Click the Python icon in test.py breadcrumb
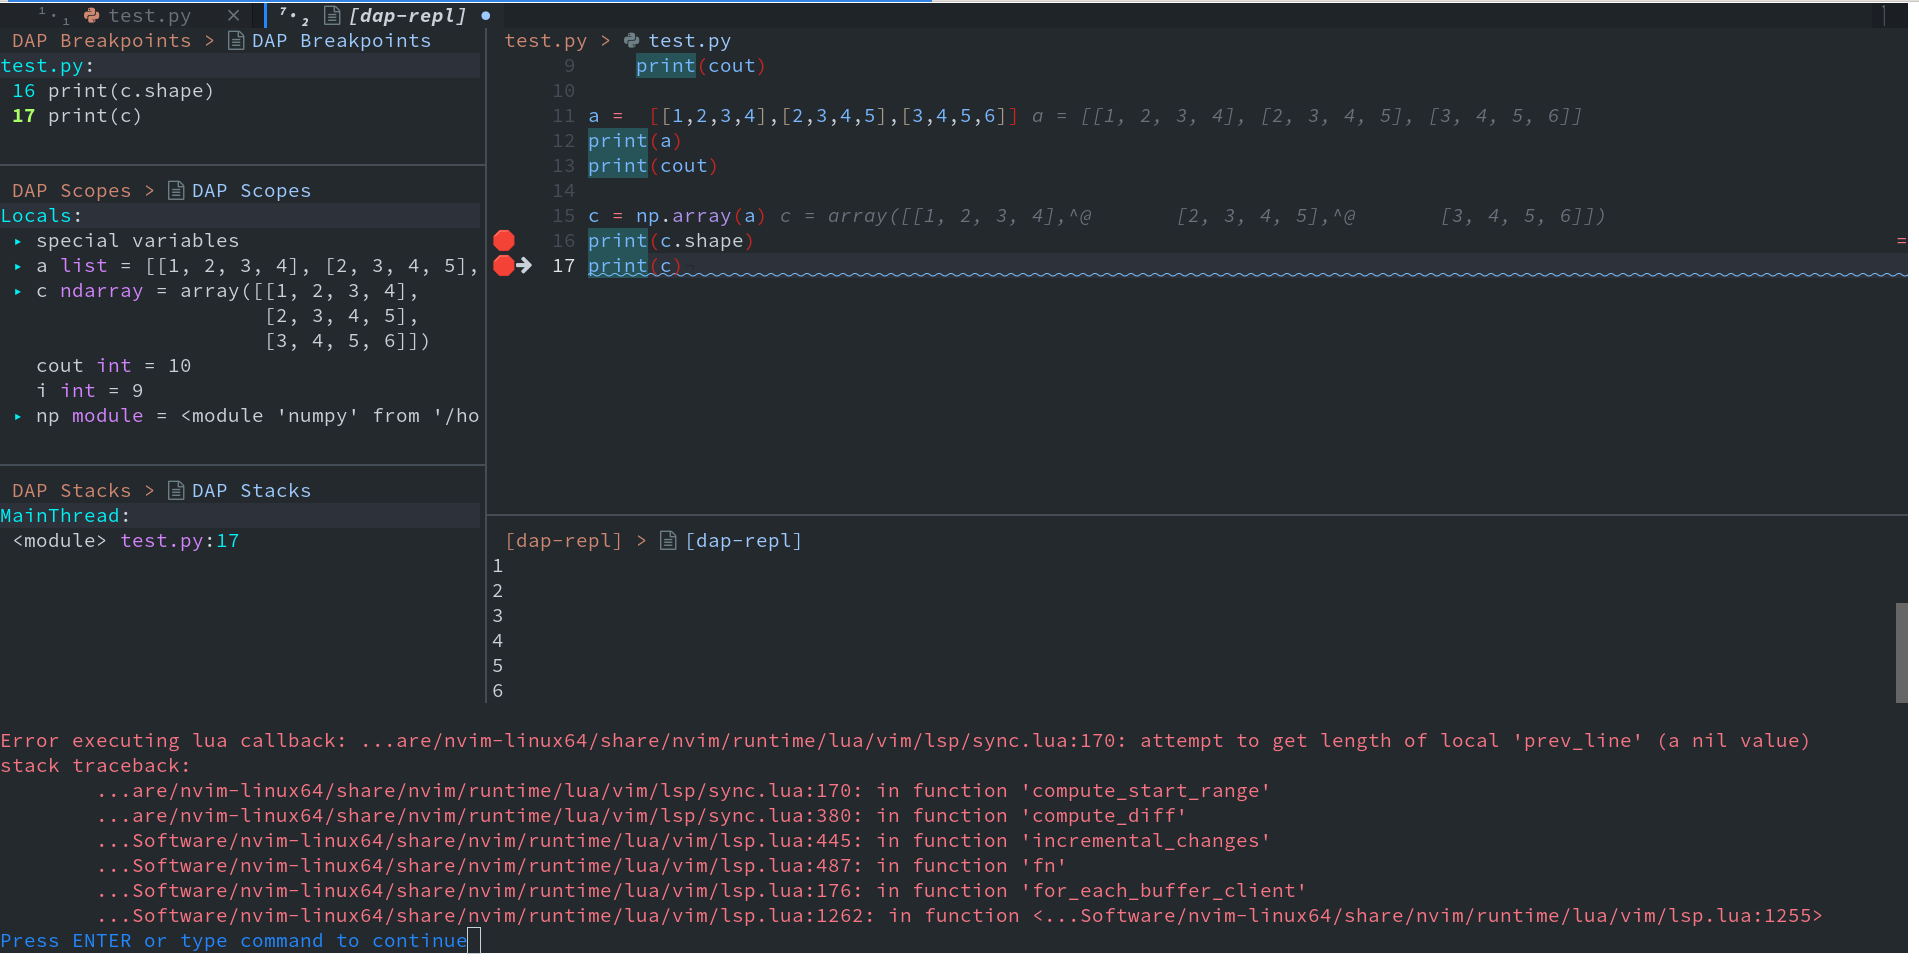 coord(631,40)
